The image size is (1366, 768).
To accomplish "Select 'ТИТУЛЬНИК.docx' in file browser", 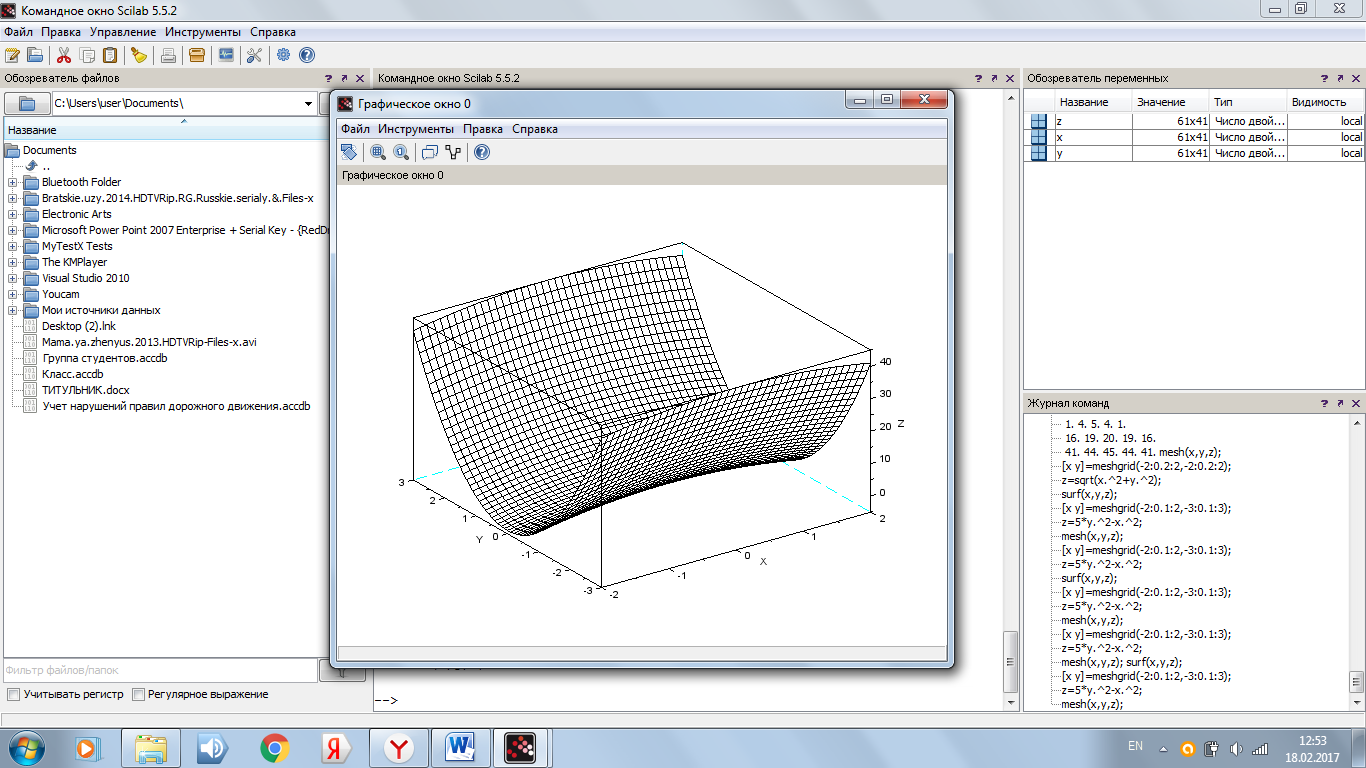I will (x=86, y=390).
